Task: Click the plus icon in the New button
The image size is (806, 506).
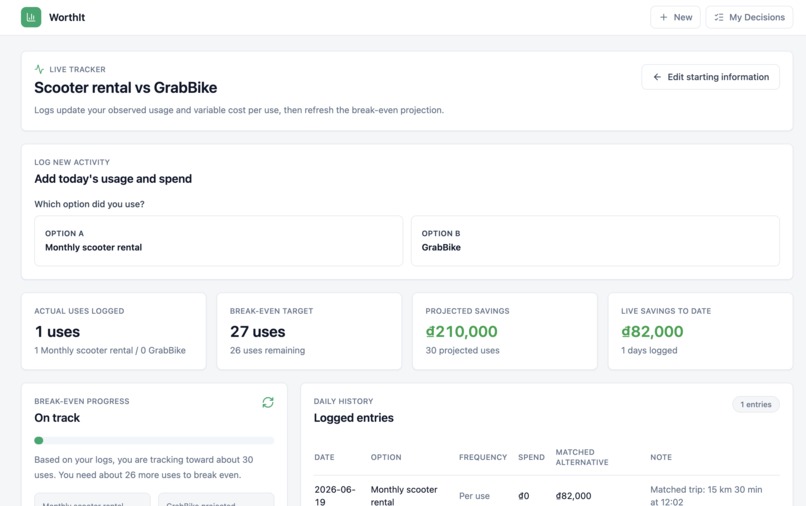Action: (664, 17)
